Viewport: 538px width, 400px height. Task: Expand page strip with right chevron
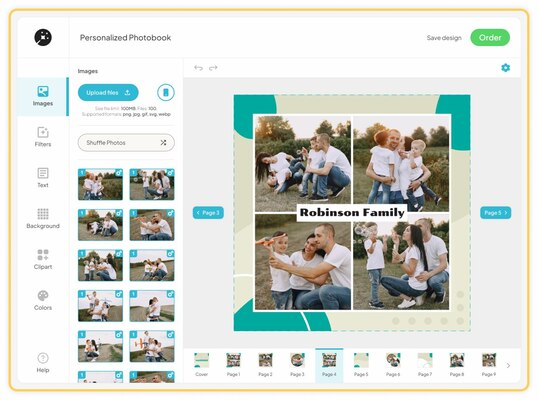coord(508,366)
